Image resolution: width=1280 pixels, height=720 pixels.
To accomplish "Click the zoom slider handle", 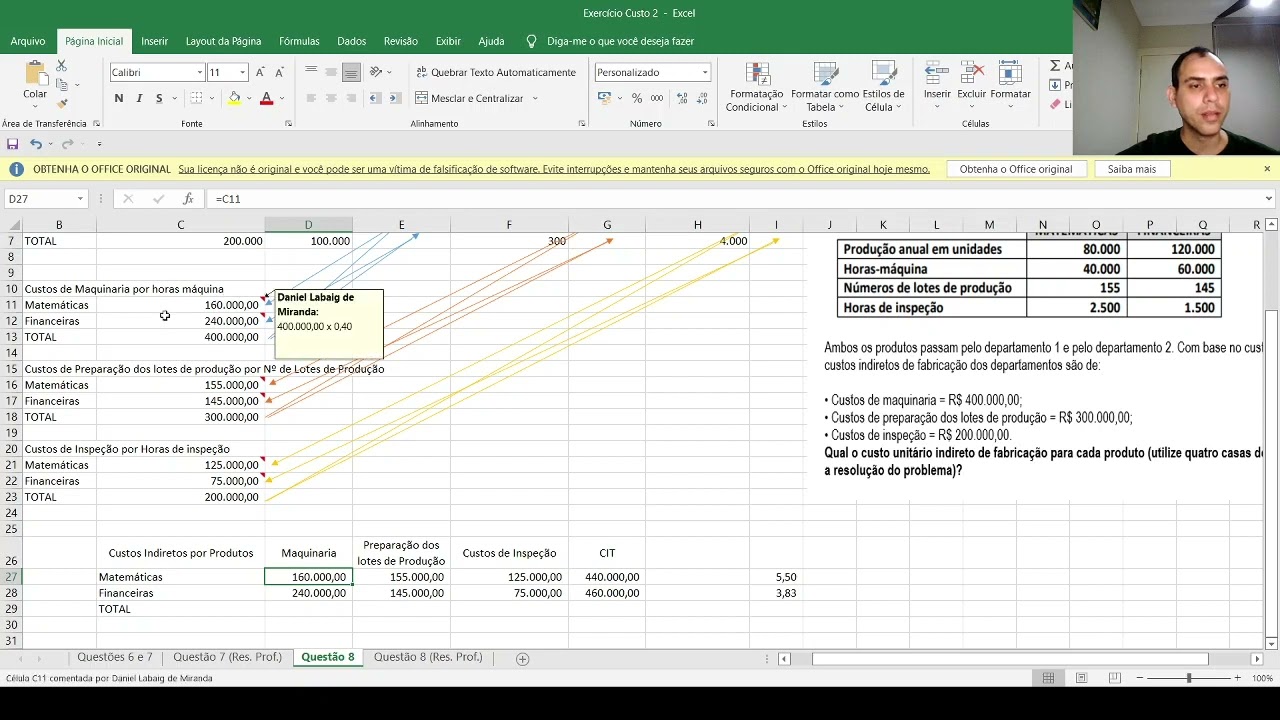I will [1189, 678].
